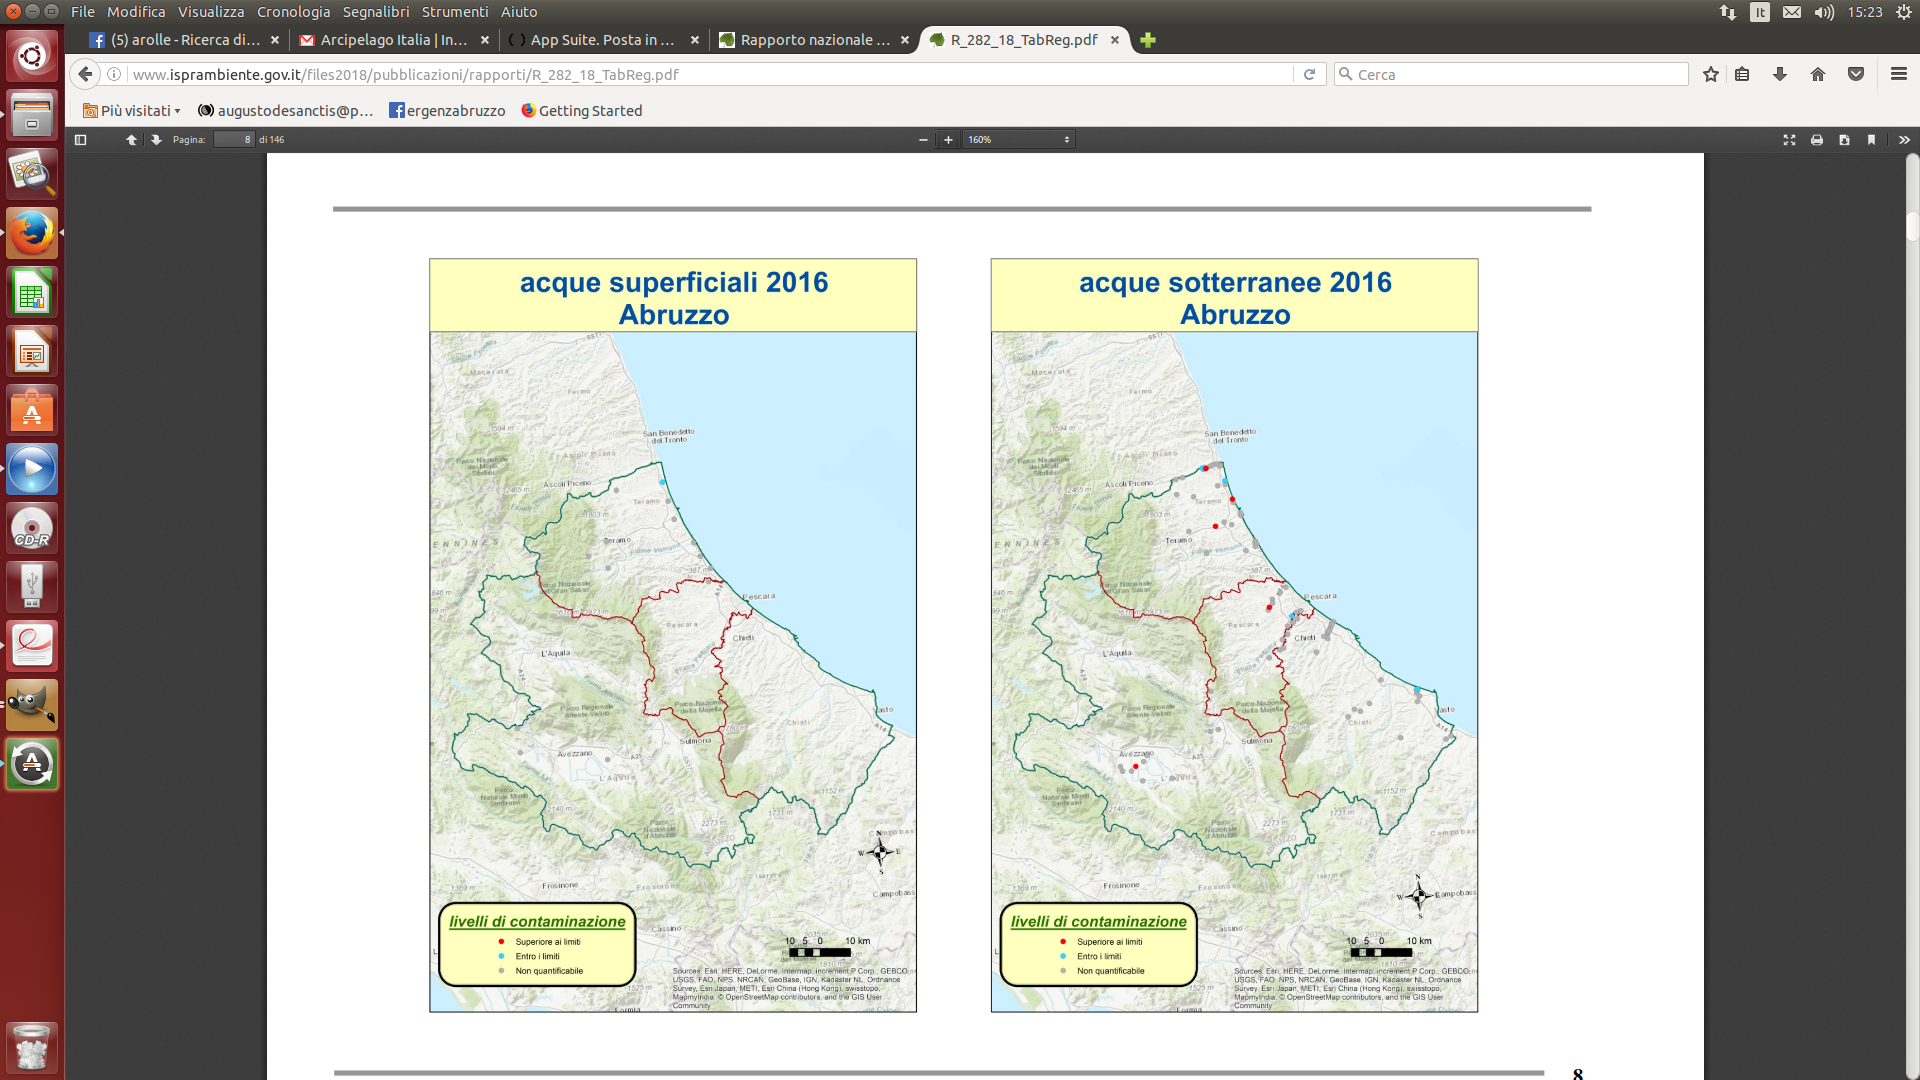Open the Cronologia menu
1920x1080 pixels.
pyautogui.click(x=293, y=12)
